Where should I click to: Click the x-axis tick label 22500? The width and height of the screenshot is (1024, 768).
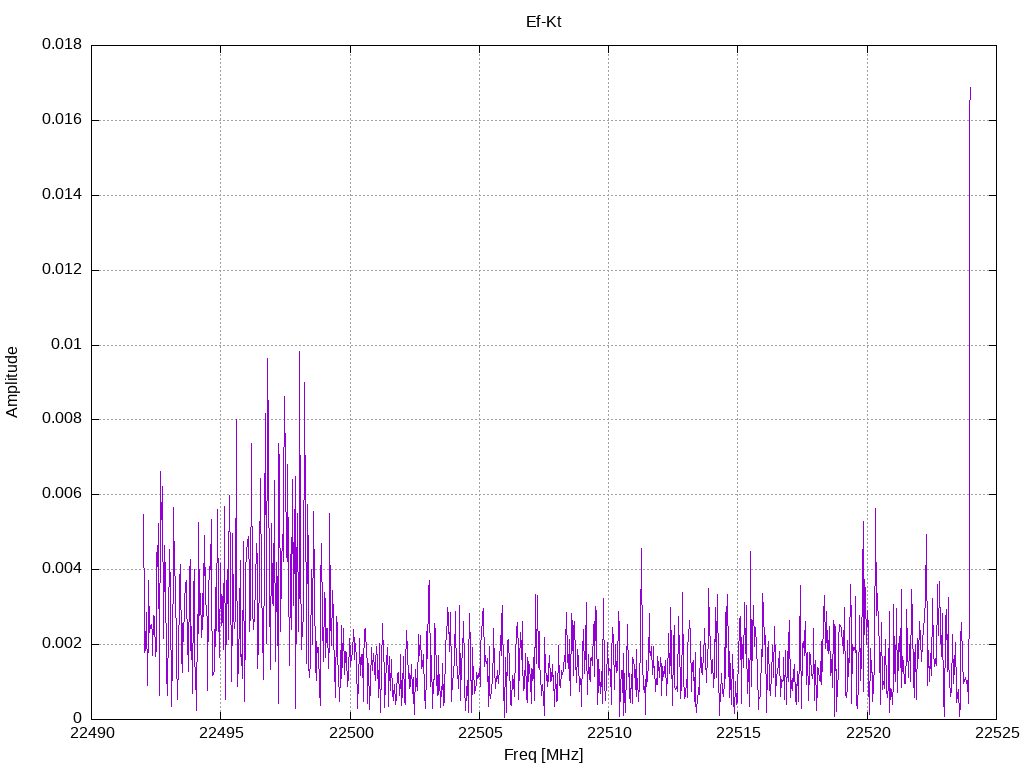tap(351, 733)
